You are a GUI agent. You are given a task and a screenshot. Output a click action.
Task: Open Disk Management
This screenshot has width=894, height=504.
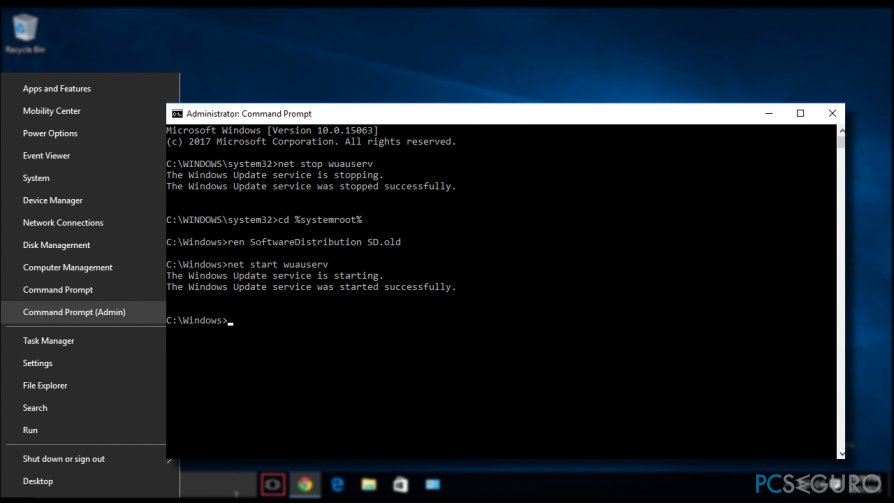[56, 245]
